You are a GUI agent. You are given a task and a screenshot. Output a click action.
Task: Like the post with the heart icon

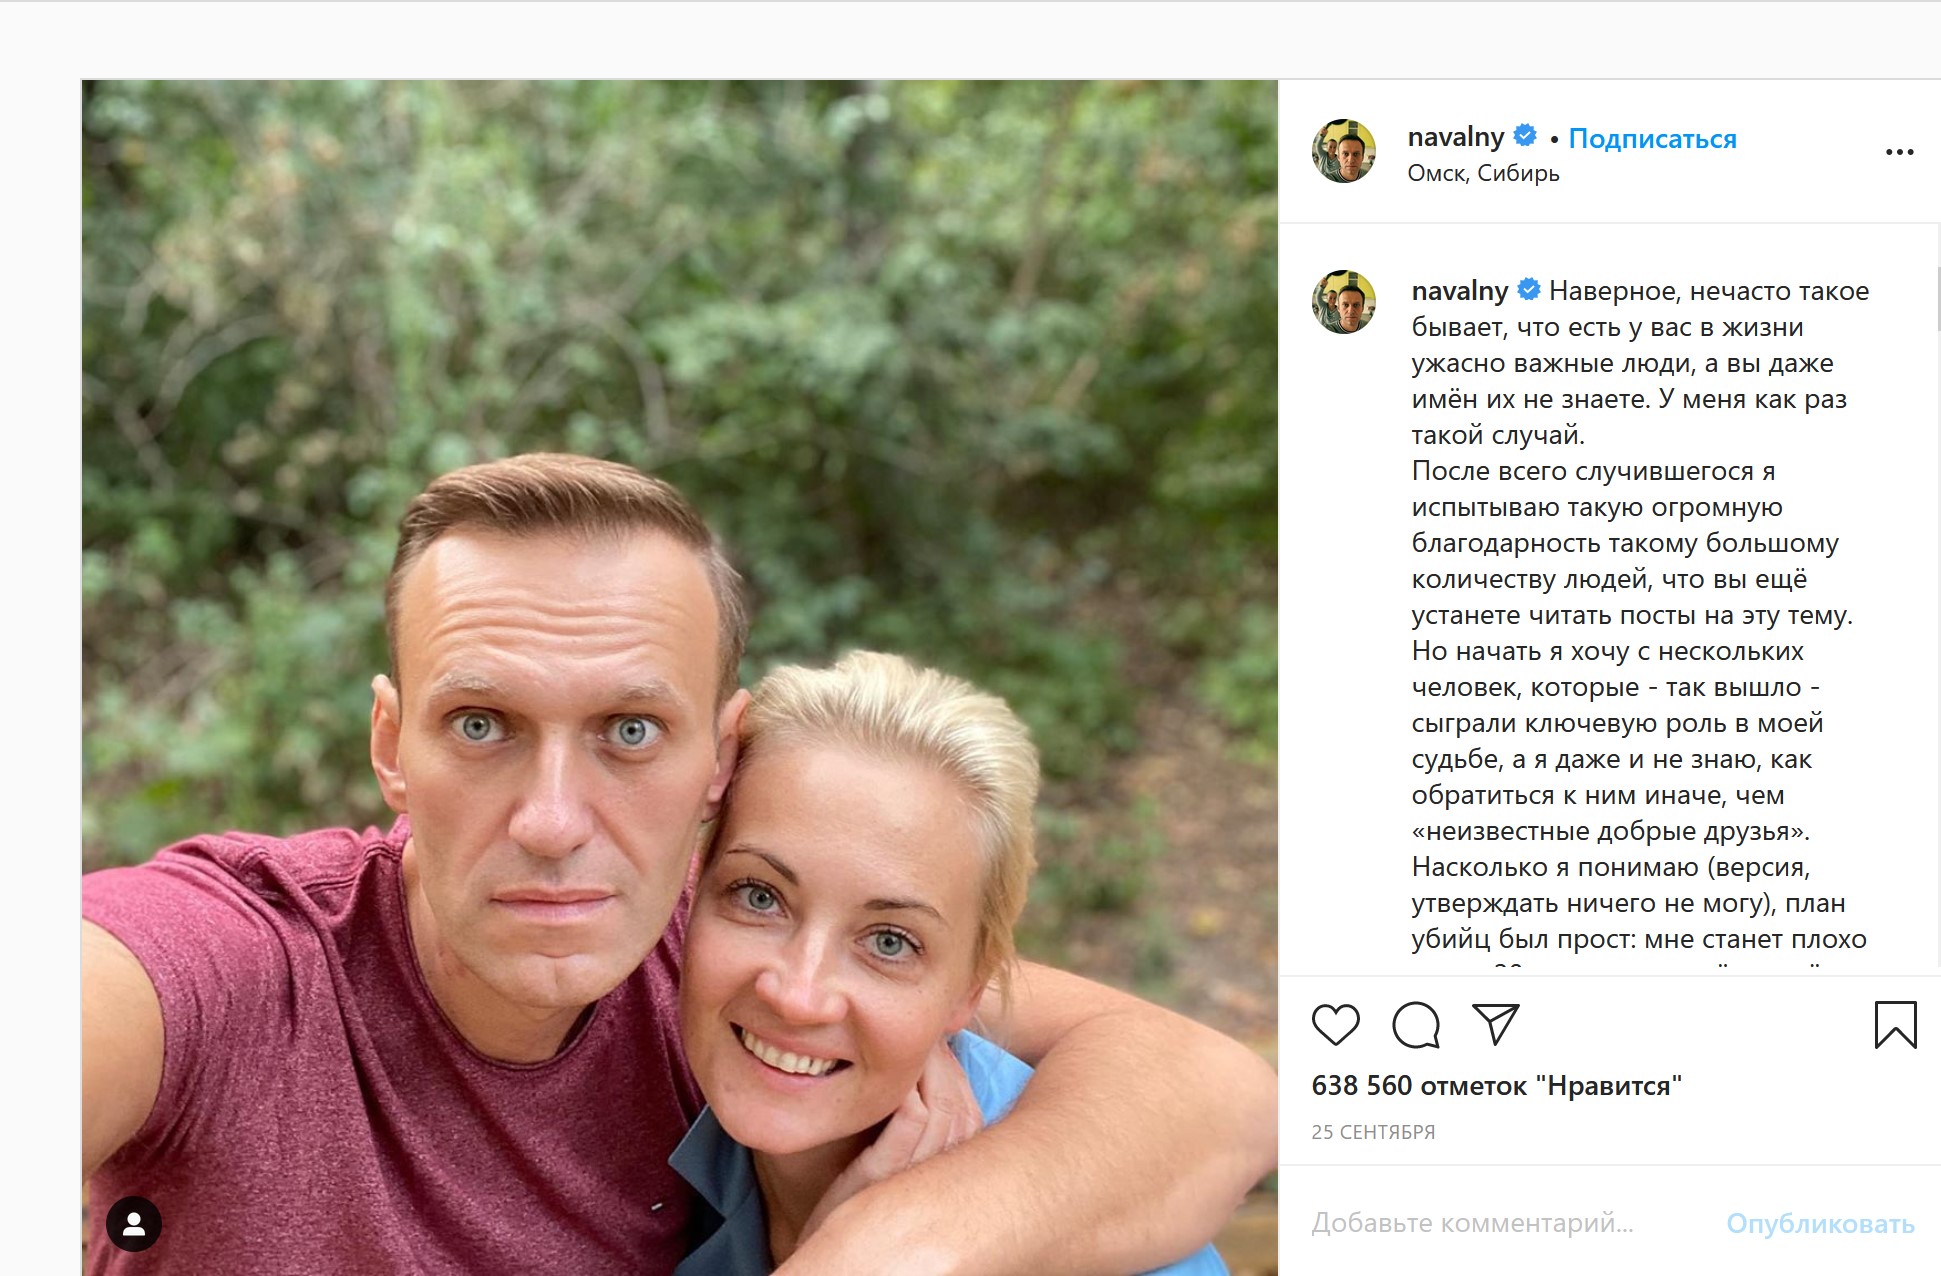(1339, 1024)
